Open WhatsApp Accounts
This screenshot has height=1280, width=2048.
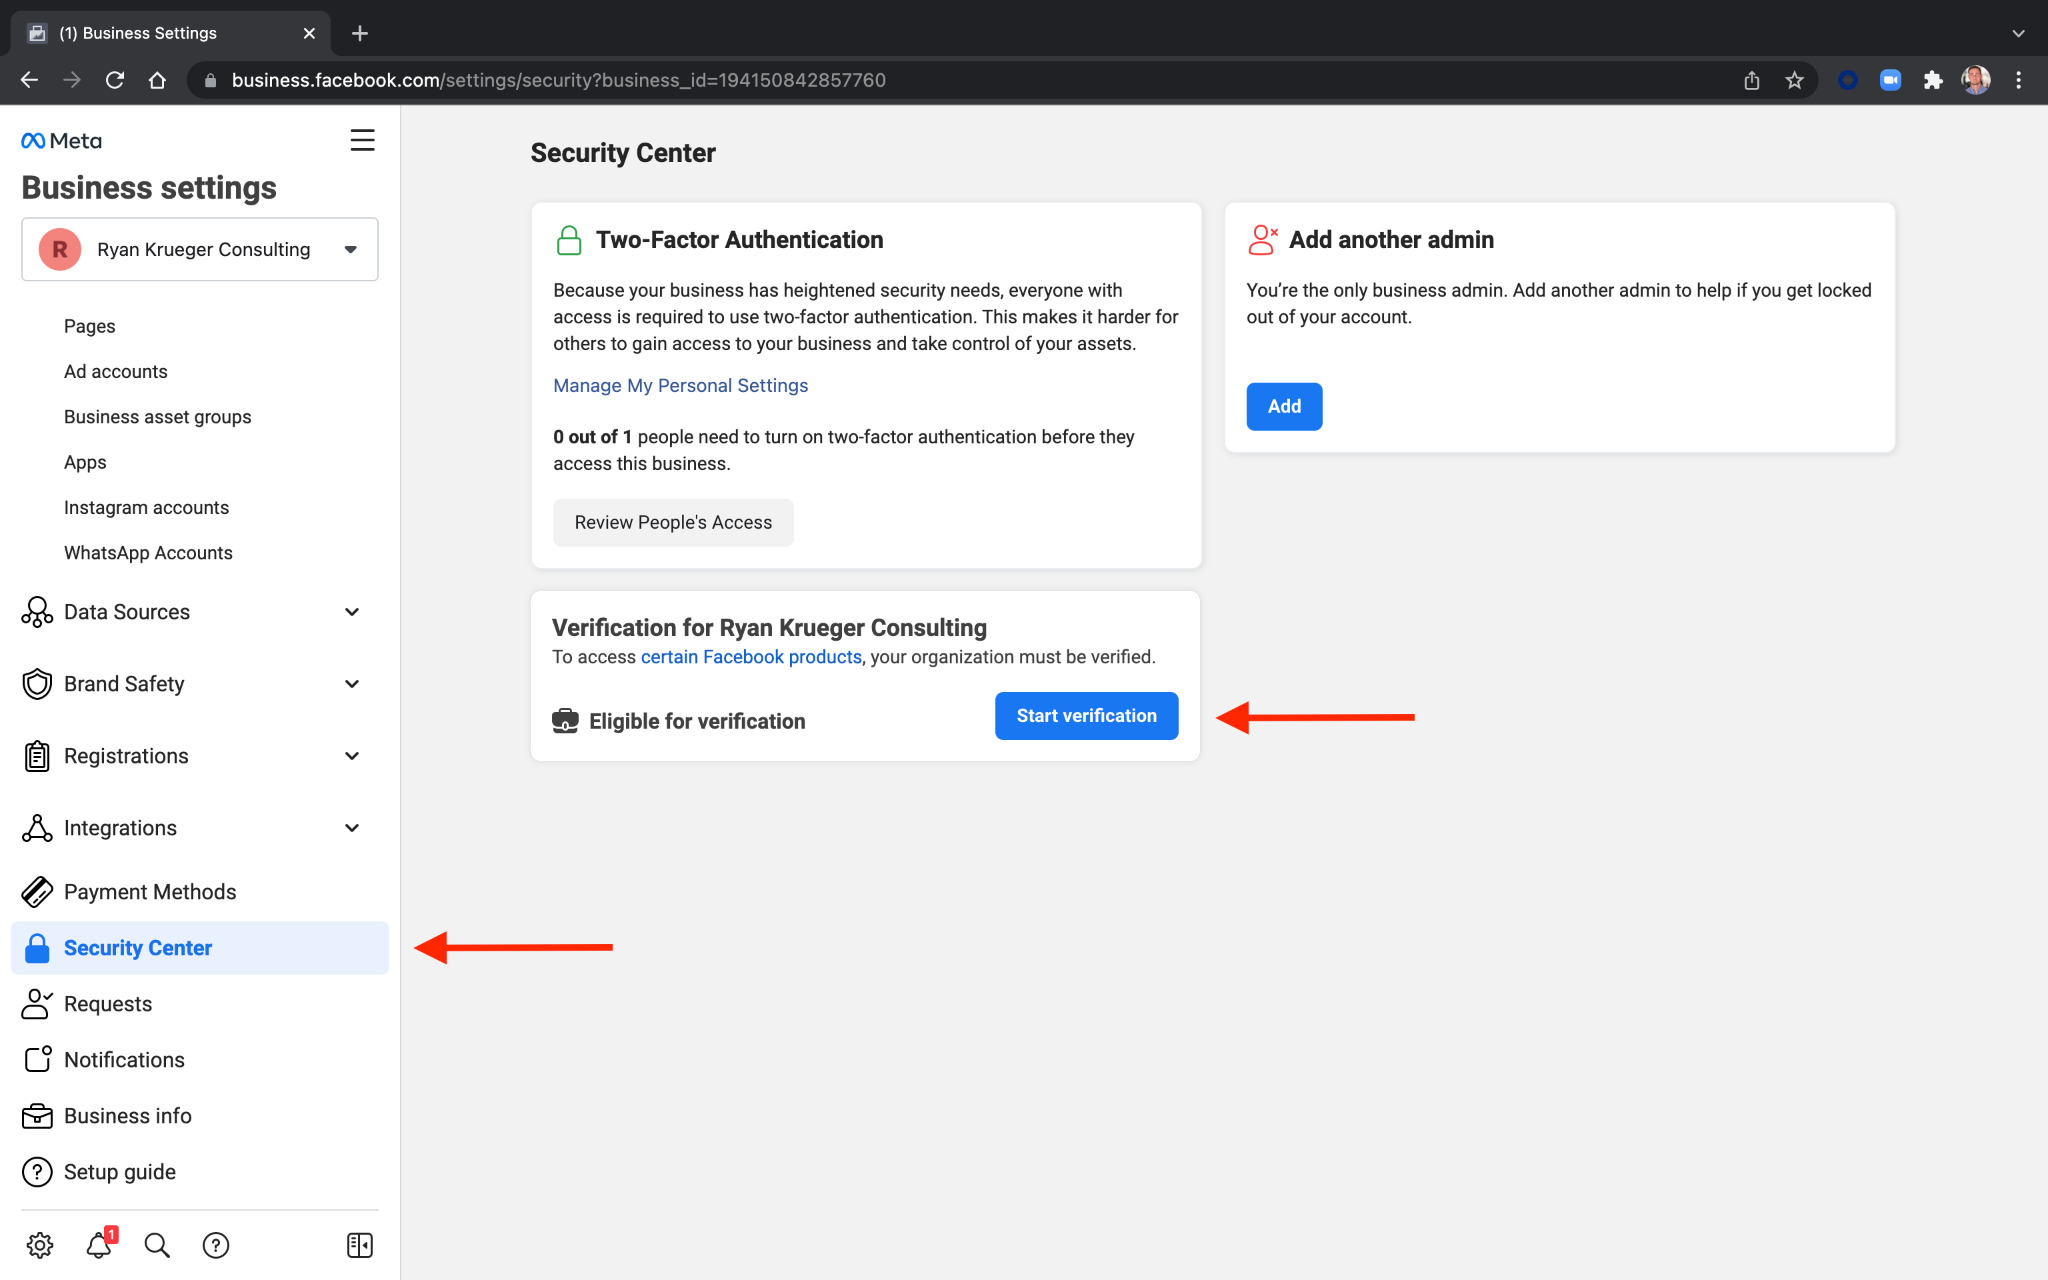[x=148, y=553]
